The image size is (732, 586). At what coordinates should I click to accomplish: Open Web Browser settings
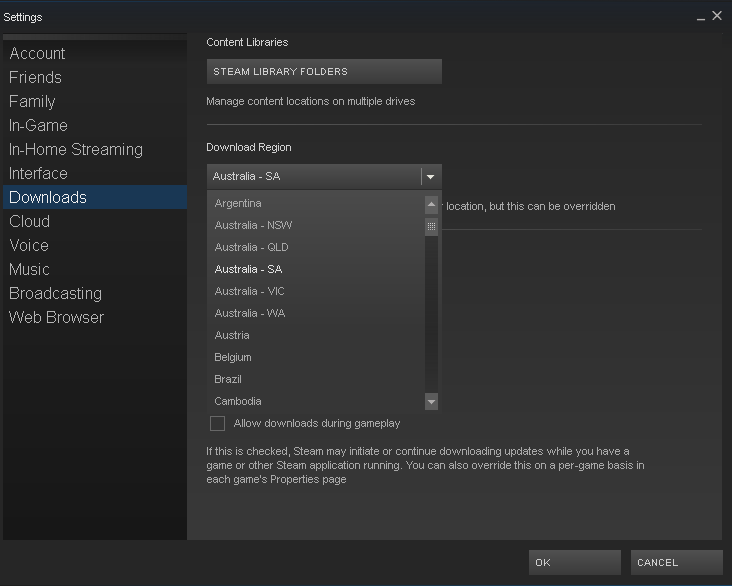(95, 318)
